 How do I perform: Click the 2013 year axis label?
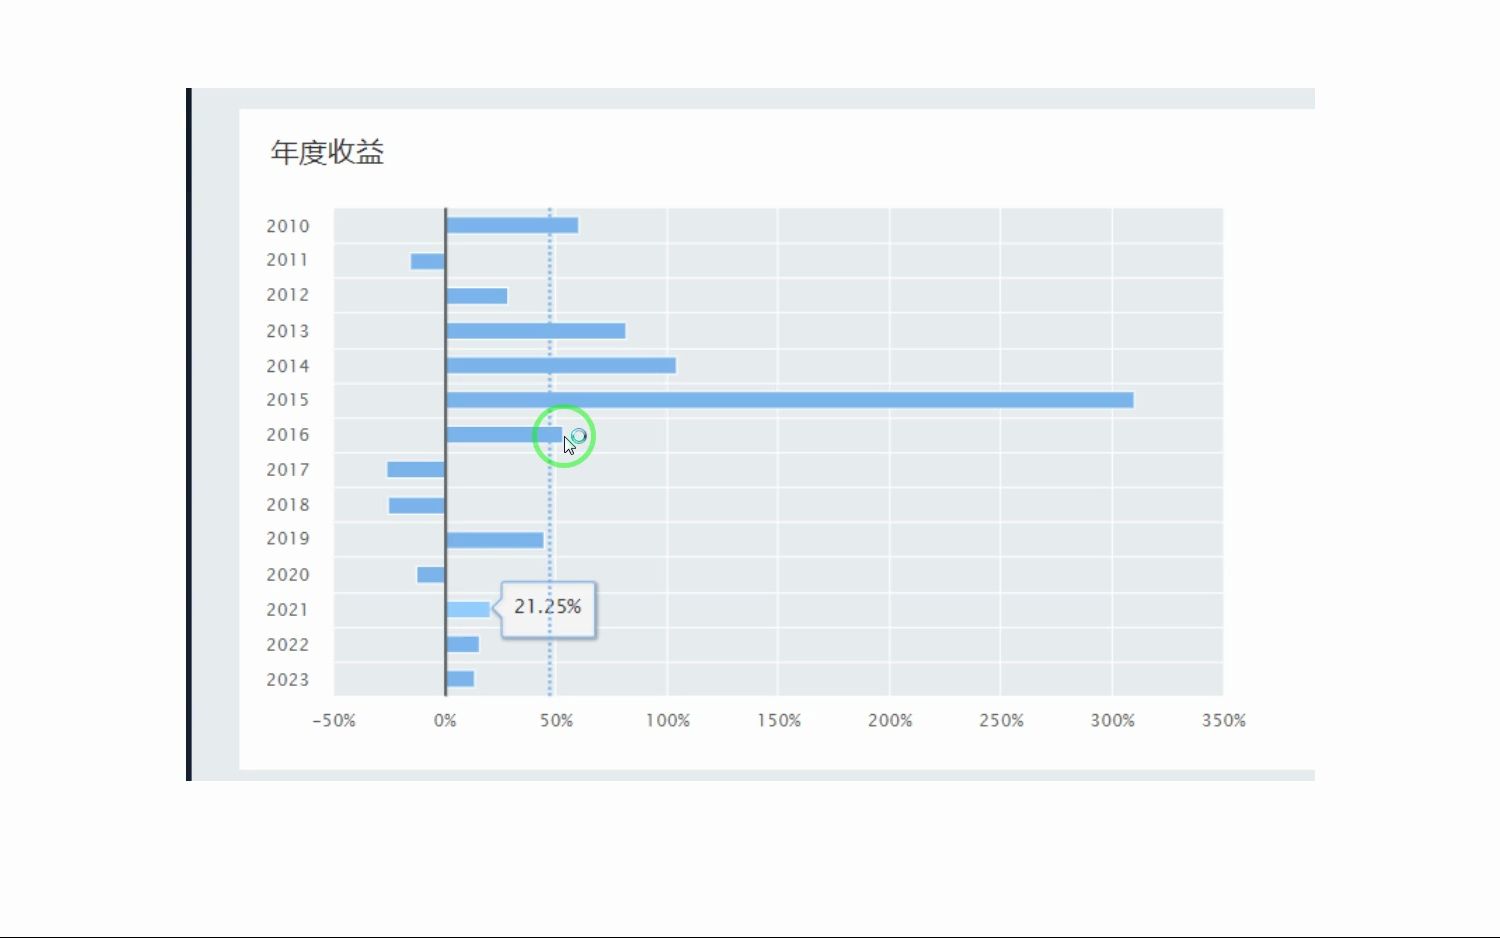coord(288,331)
